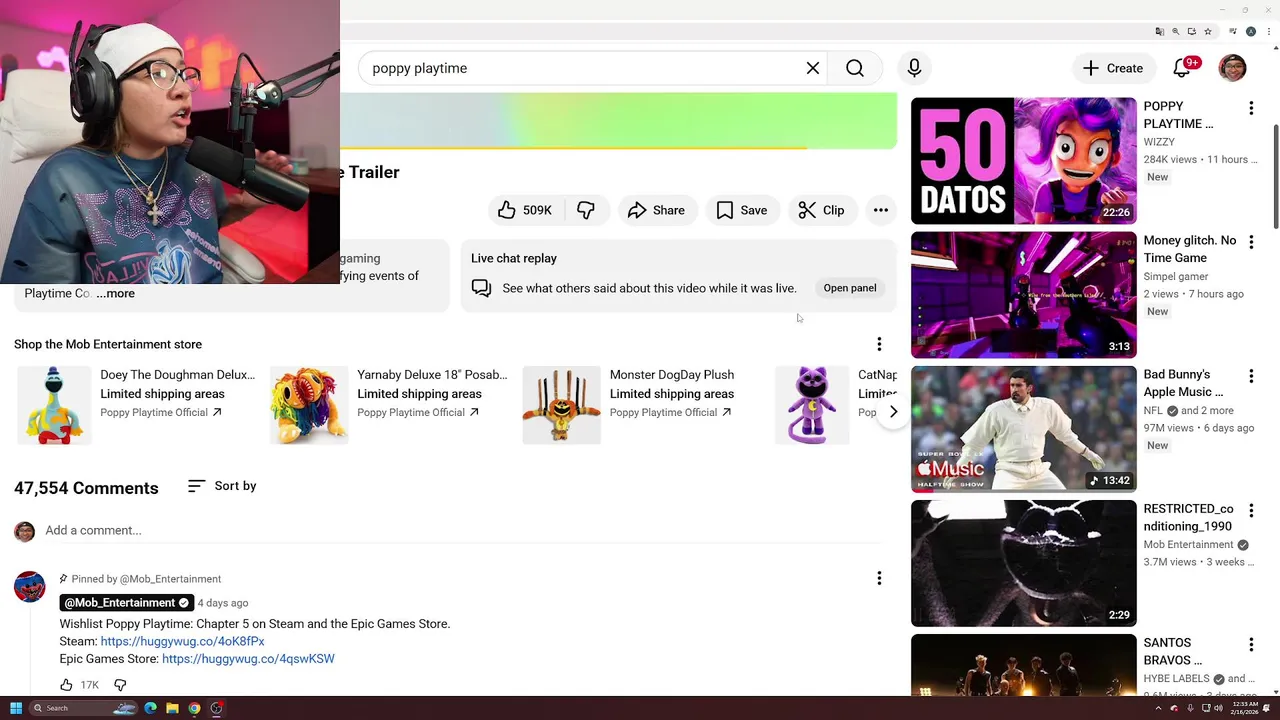
Task: Open the Chrome three-dot menu
Action: pyautogui.click(x=1268, y=32)
